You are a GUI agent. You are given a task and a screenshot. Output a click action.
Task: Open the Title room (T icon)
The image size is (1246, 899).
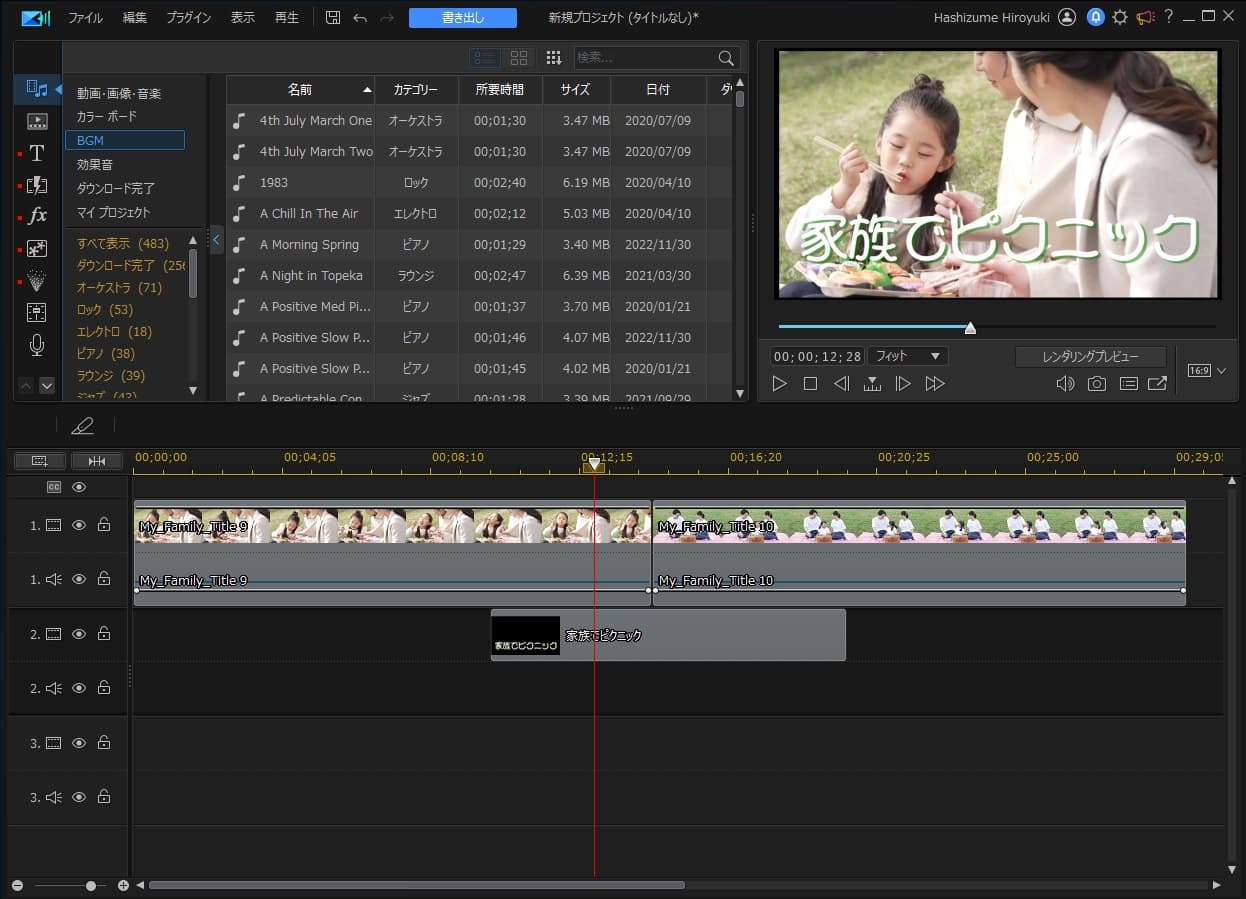[x=37, y=153]
